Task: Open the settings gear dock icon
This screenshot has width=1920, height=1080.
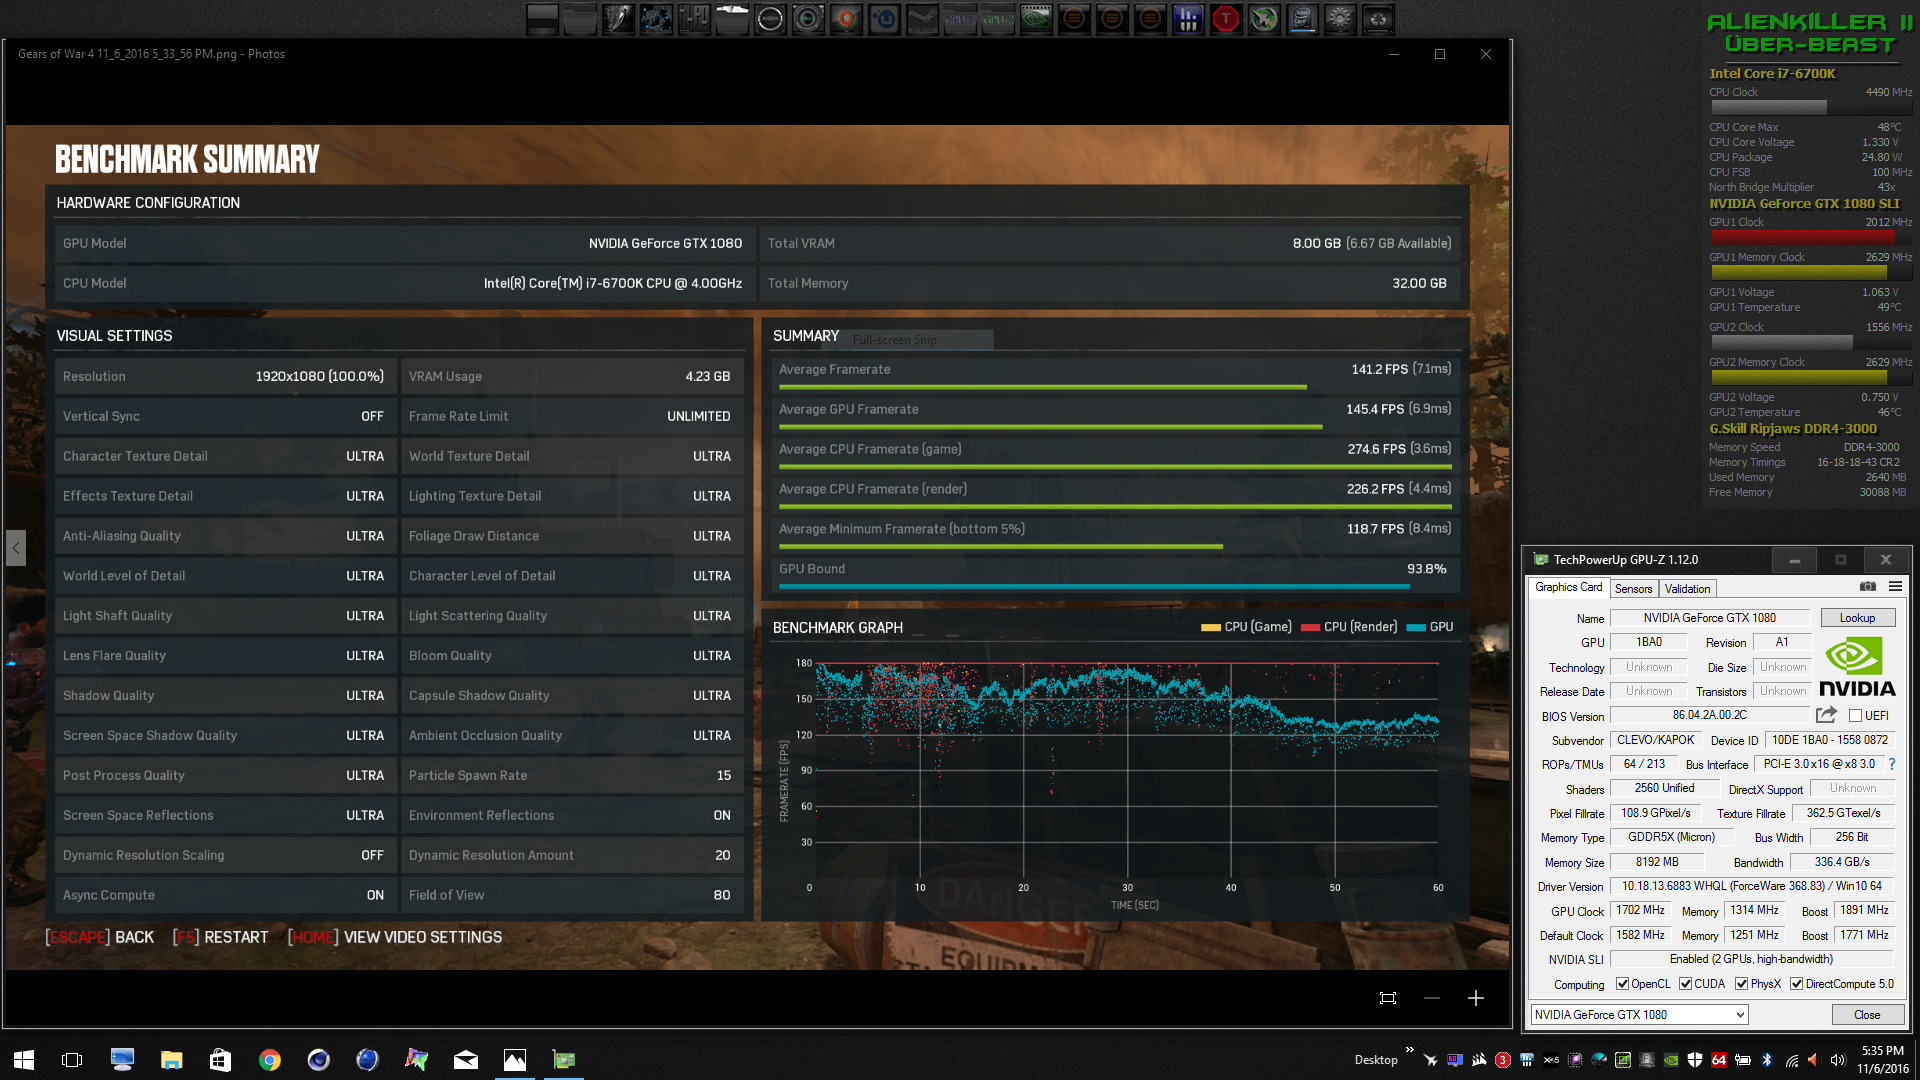Action: tap(1340, 18)
